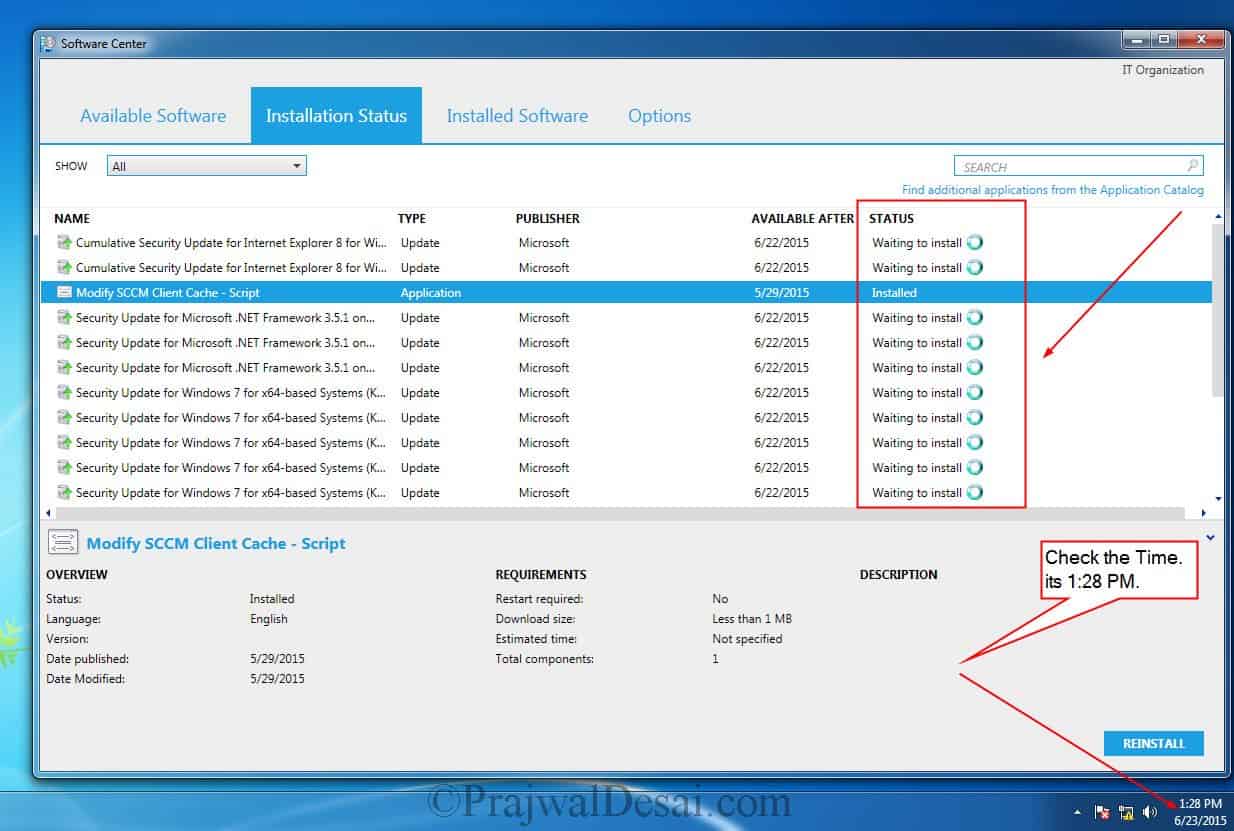The width and height of the screenshot is (1234, 831).
Task: Switch to the Available Software tab
Action: click(x=153, y=116)
